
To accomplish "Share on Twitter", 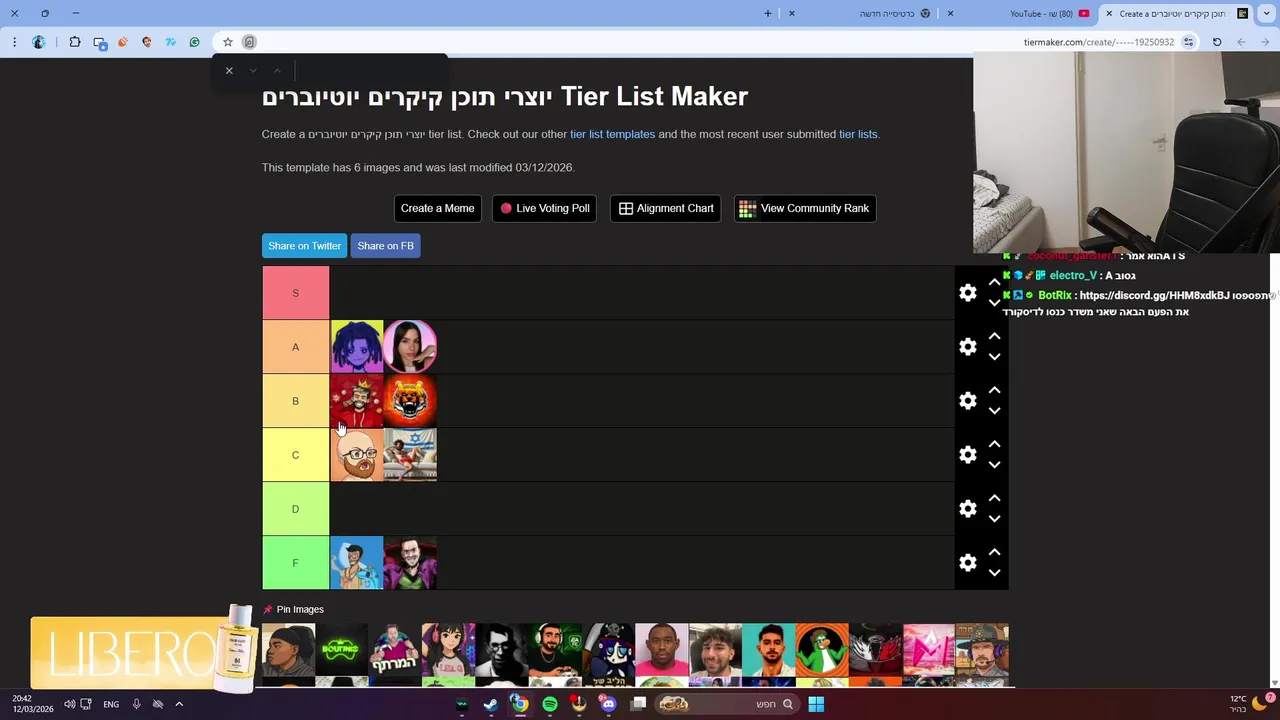I will tap(304, 246).
